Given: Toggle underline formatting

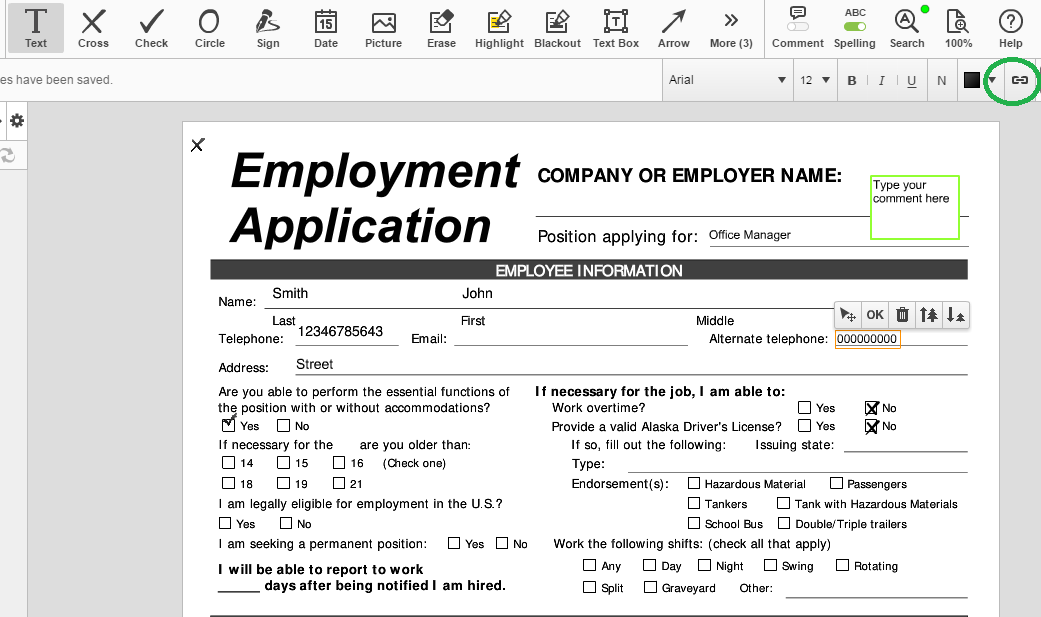Looking at the screenshot, I should (911, 80).
